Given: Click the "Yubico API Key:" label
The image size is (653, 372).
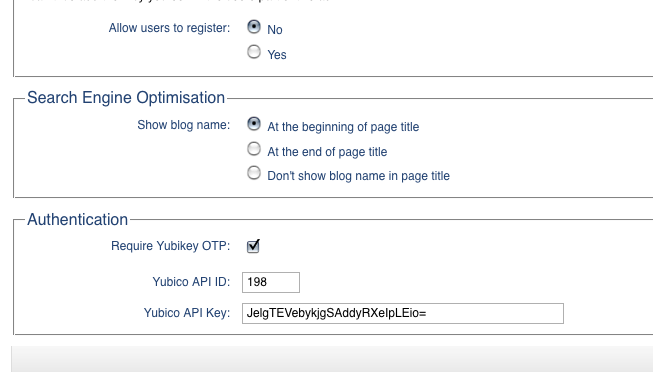Looking at the screenshot, I should pyautogui.click(x=187, y=313).
